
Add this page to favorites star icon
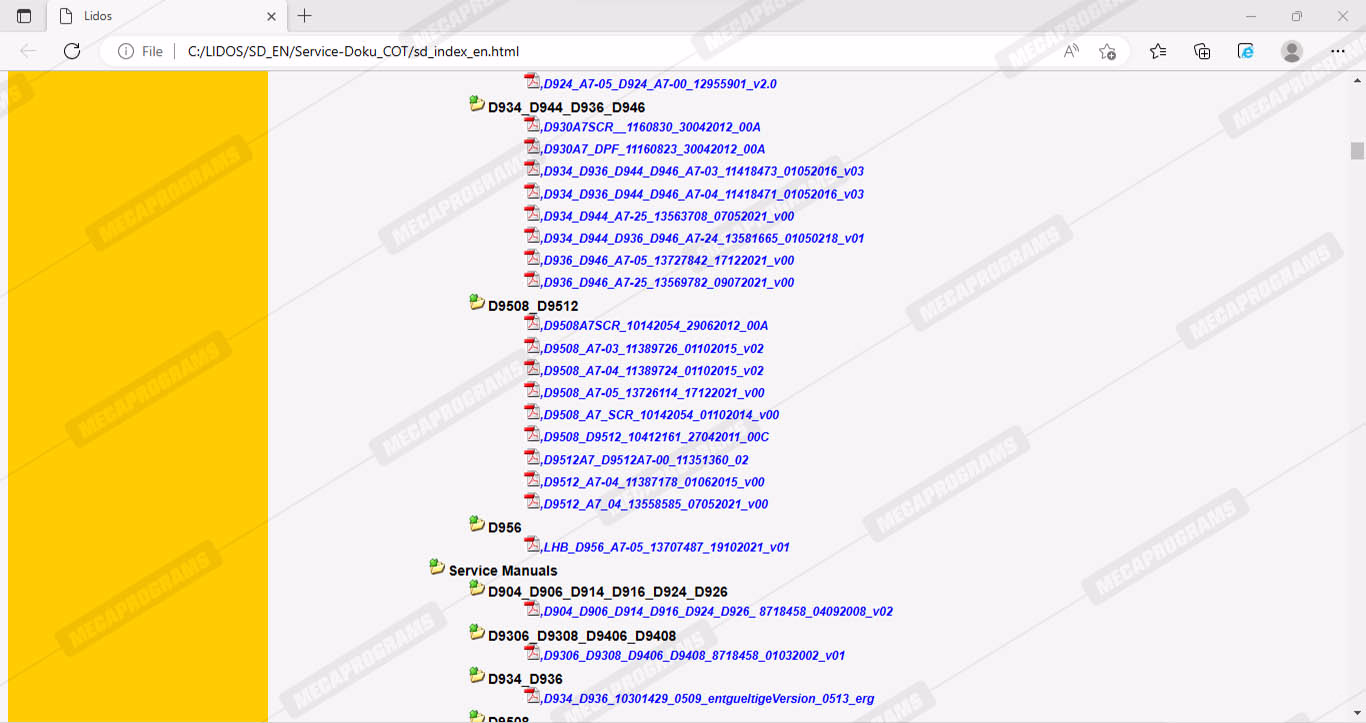[1107, 51]
